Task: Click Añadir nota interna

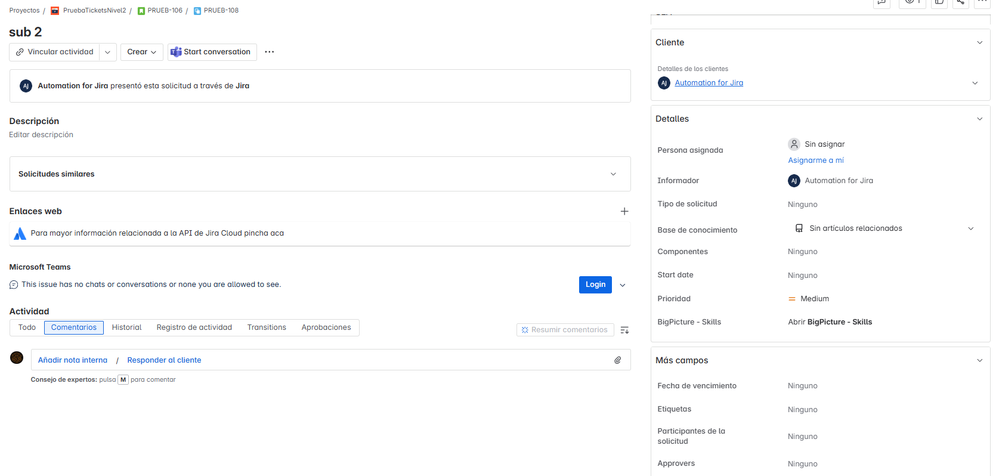Action: pyautogui.click(x=73, y=360)
